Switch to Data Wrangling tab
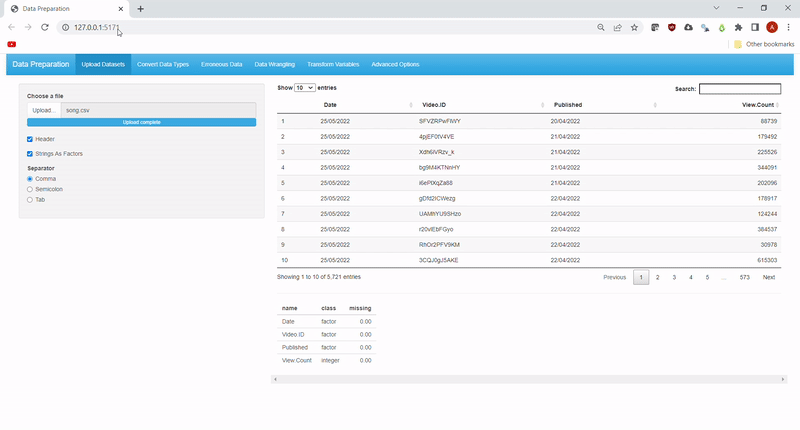 coord(274,64)
